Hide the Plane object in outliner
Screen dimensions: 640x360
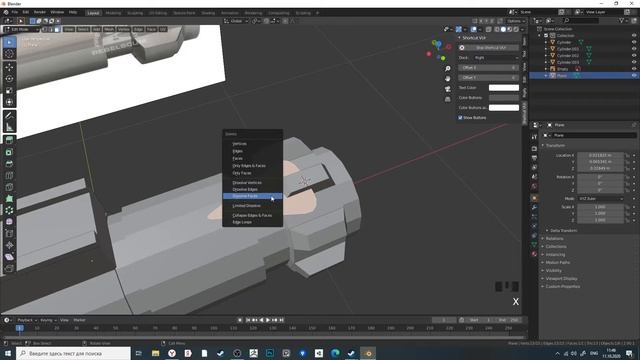point(634,76)
